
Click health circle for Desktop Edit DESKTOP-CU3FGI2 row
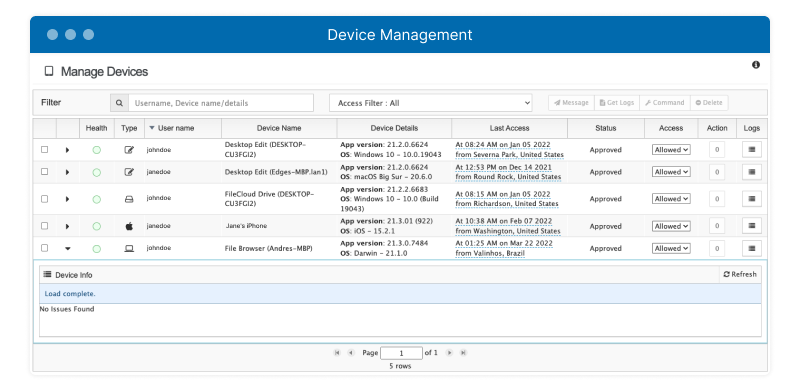pos(96,150)
